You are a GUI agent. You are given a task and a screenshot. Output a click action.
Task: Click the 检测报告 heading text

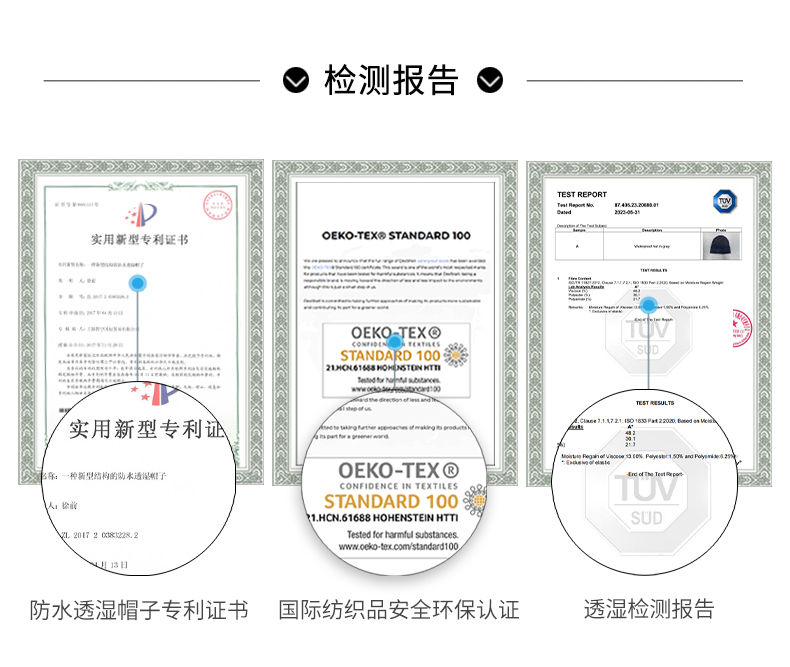pyautogui.click(x=391, y=80)
